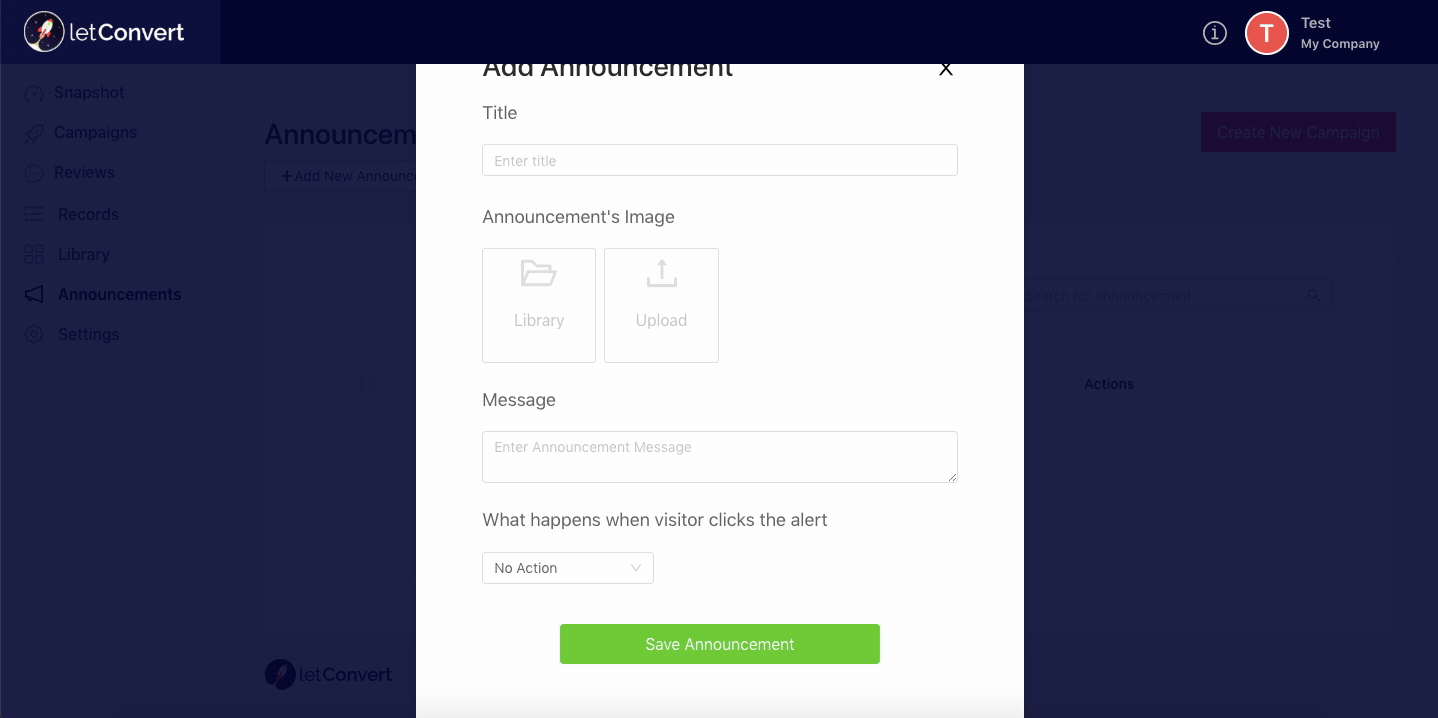Click the No Action dropdown arrow
This screenshot has width=1438, height=718.
point(636,568)
